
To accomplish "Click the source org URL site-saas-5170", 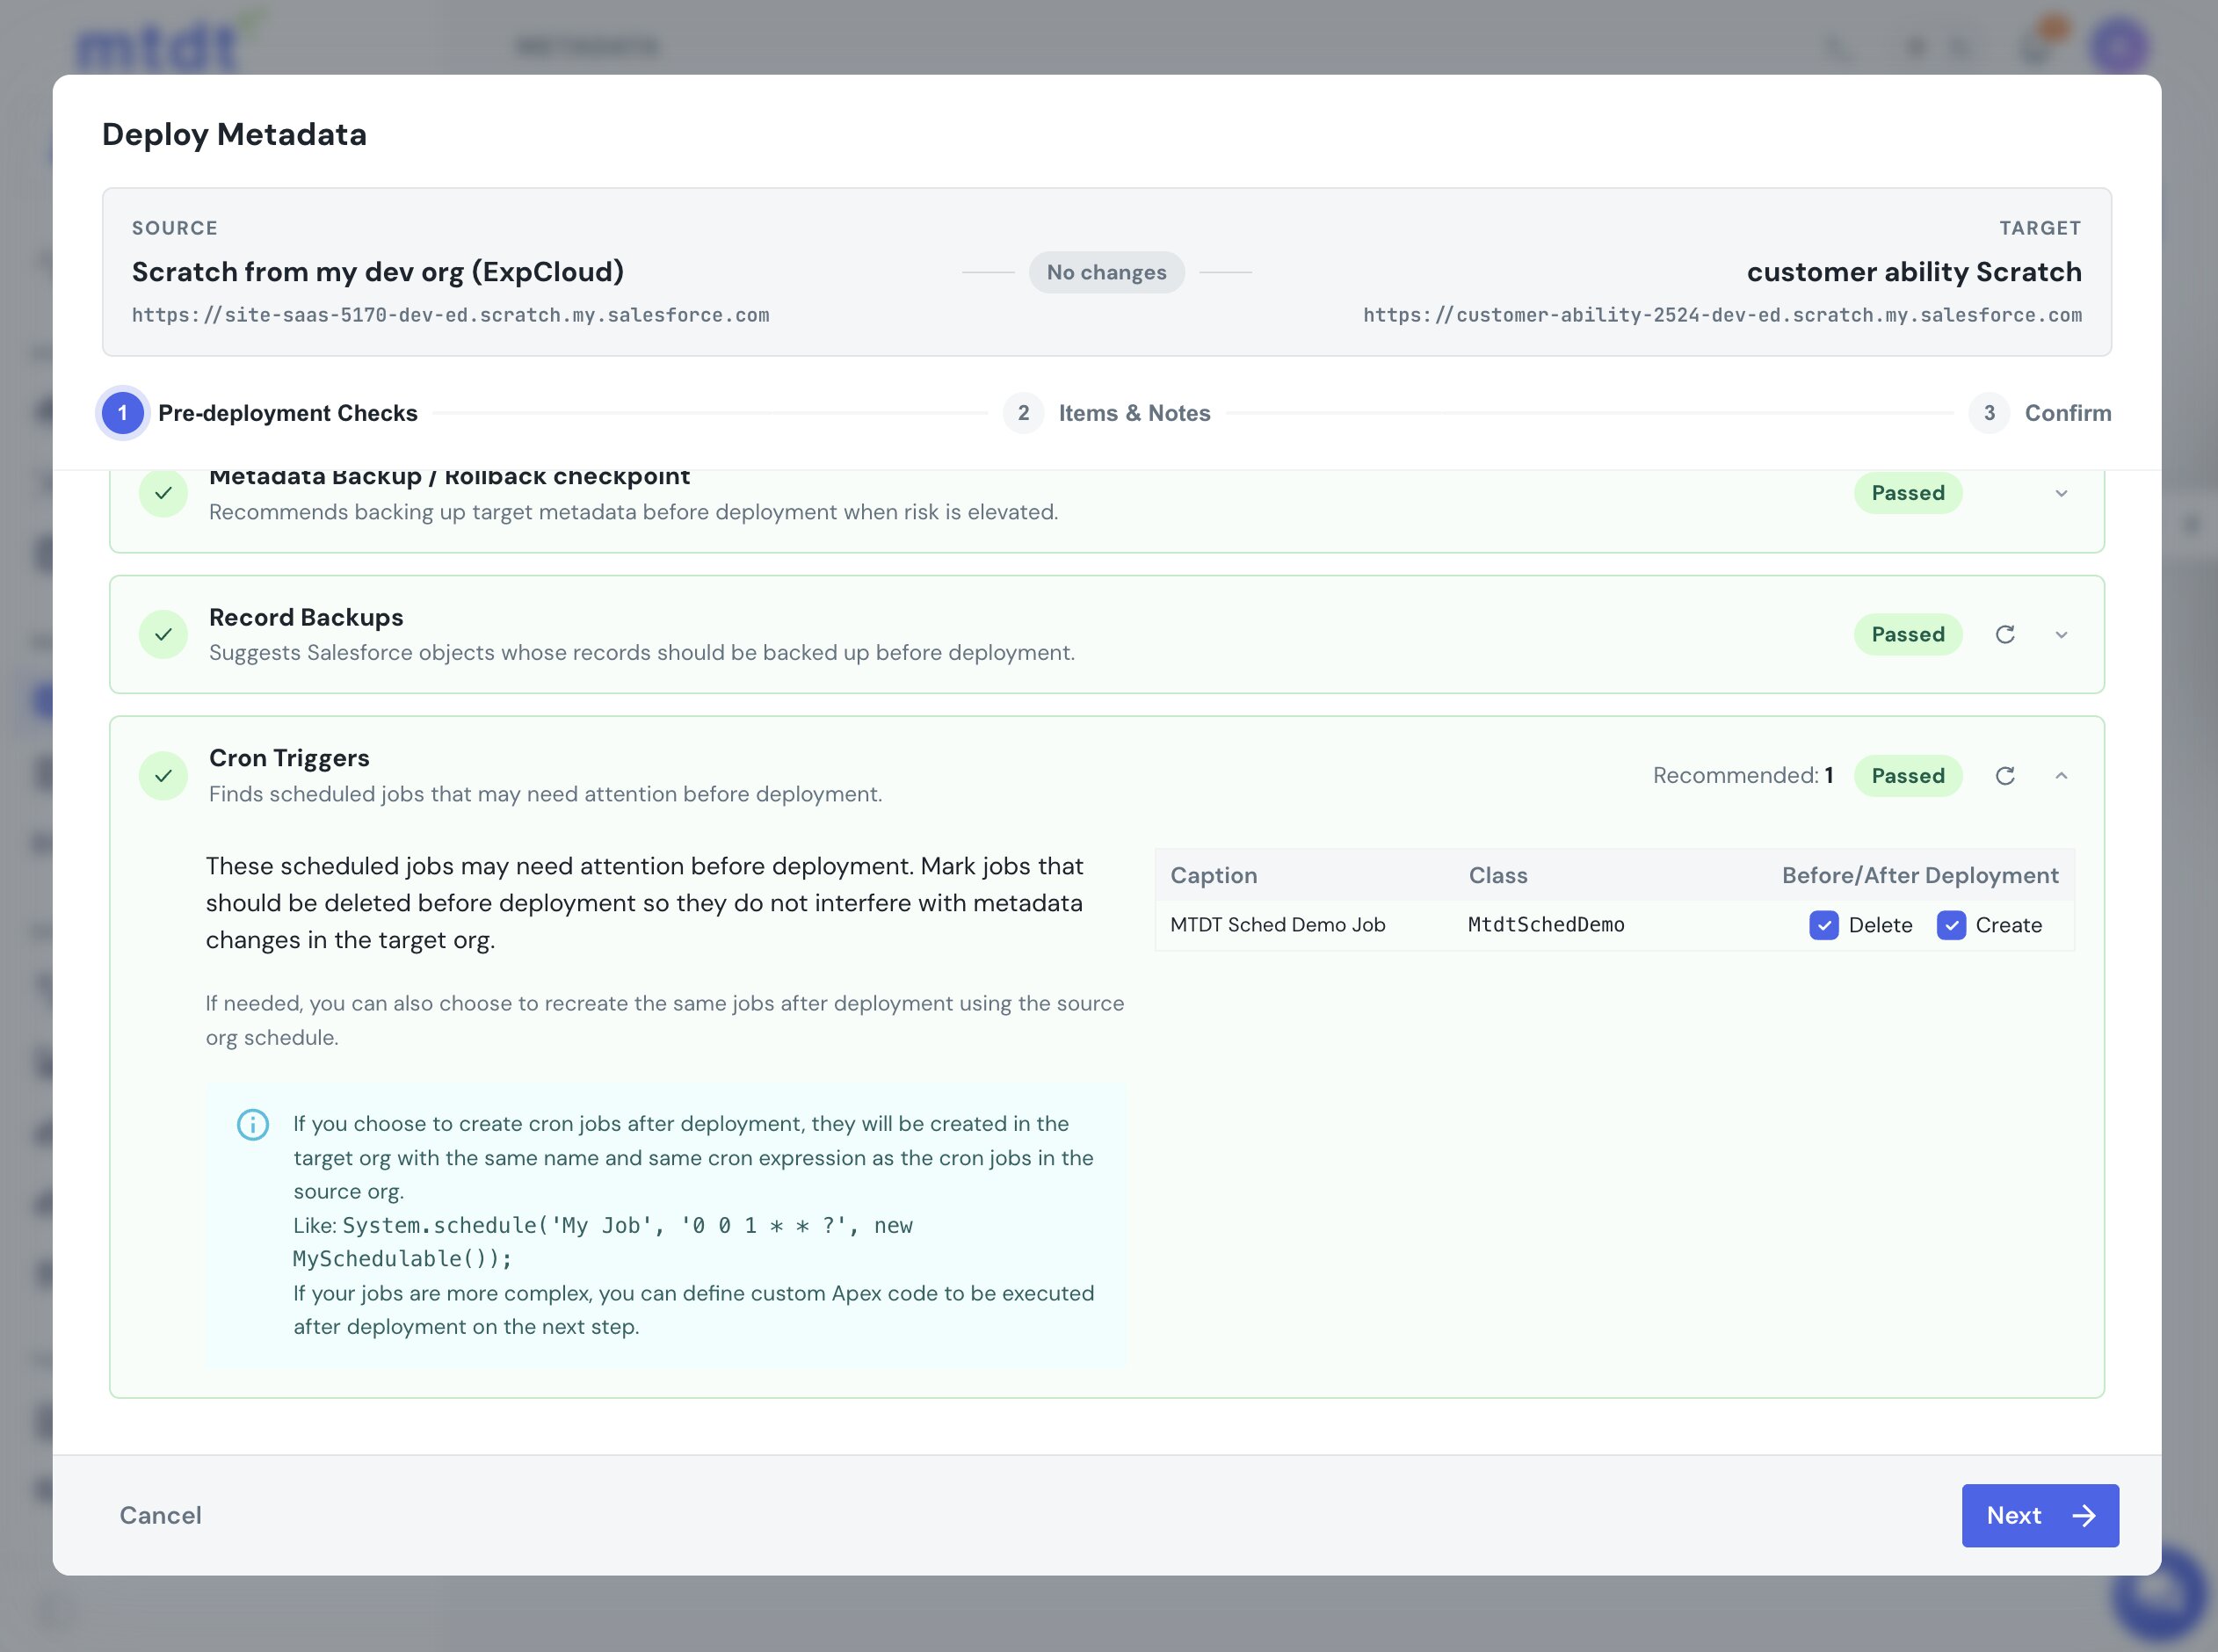I will tap(451, 315).
